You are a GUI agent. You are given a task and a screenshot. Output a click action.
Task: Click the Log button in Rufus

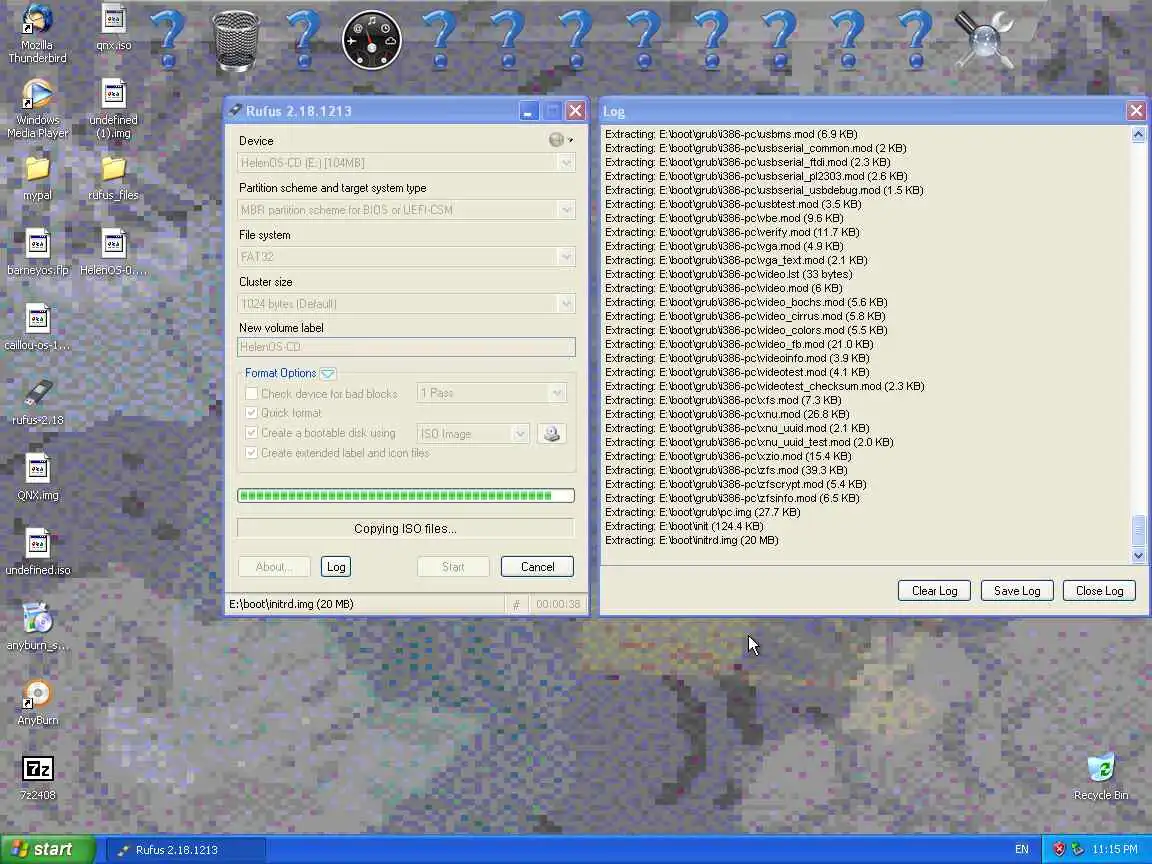pos(336,566)
